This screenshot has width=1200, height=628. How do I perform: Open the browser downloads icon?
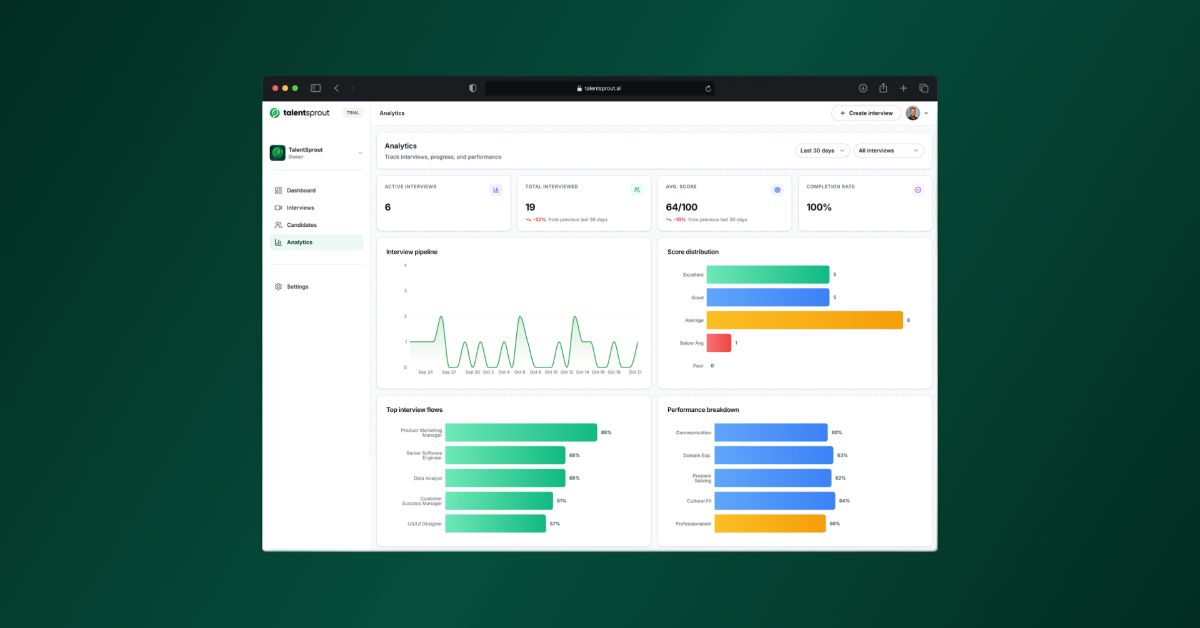point(862,88)
